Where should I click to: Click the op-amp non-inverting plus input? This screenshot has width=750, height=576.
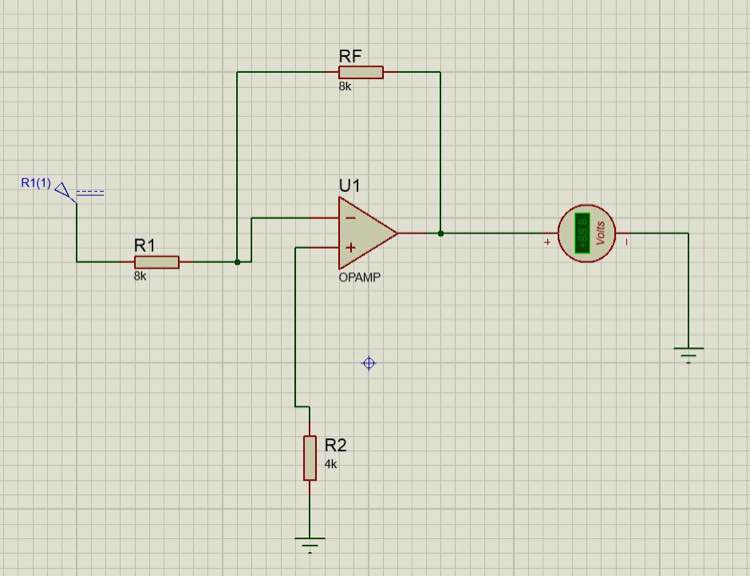pyautogui.click(x=351, y=248)
